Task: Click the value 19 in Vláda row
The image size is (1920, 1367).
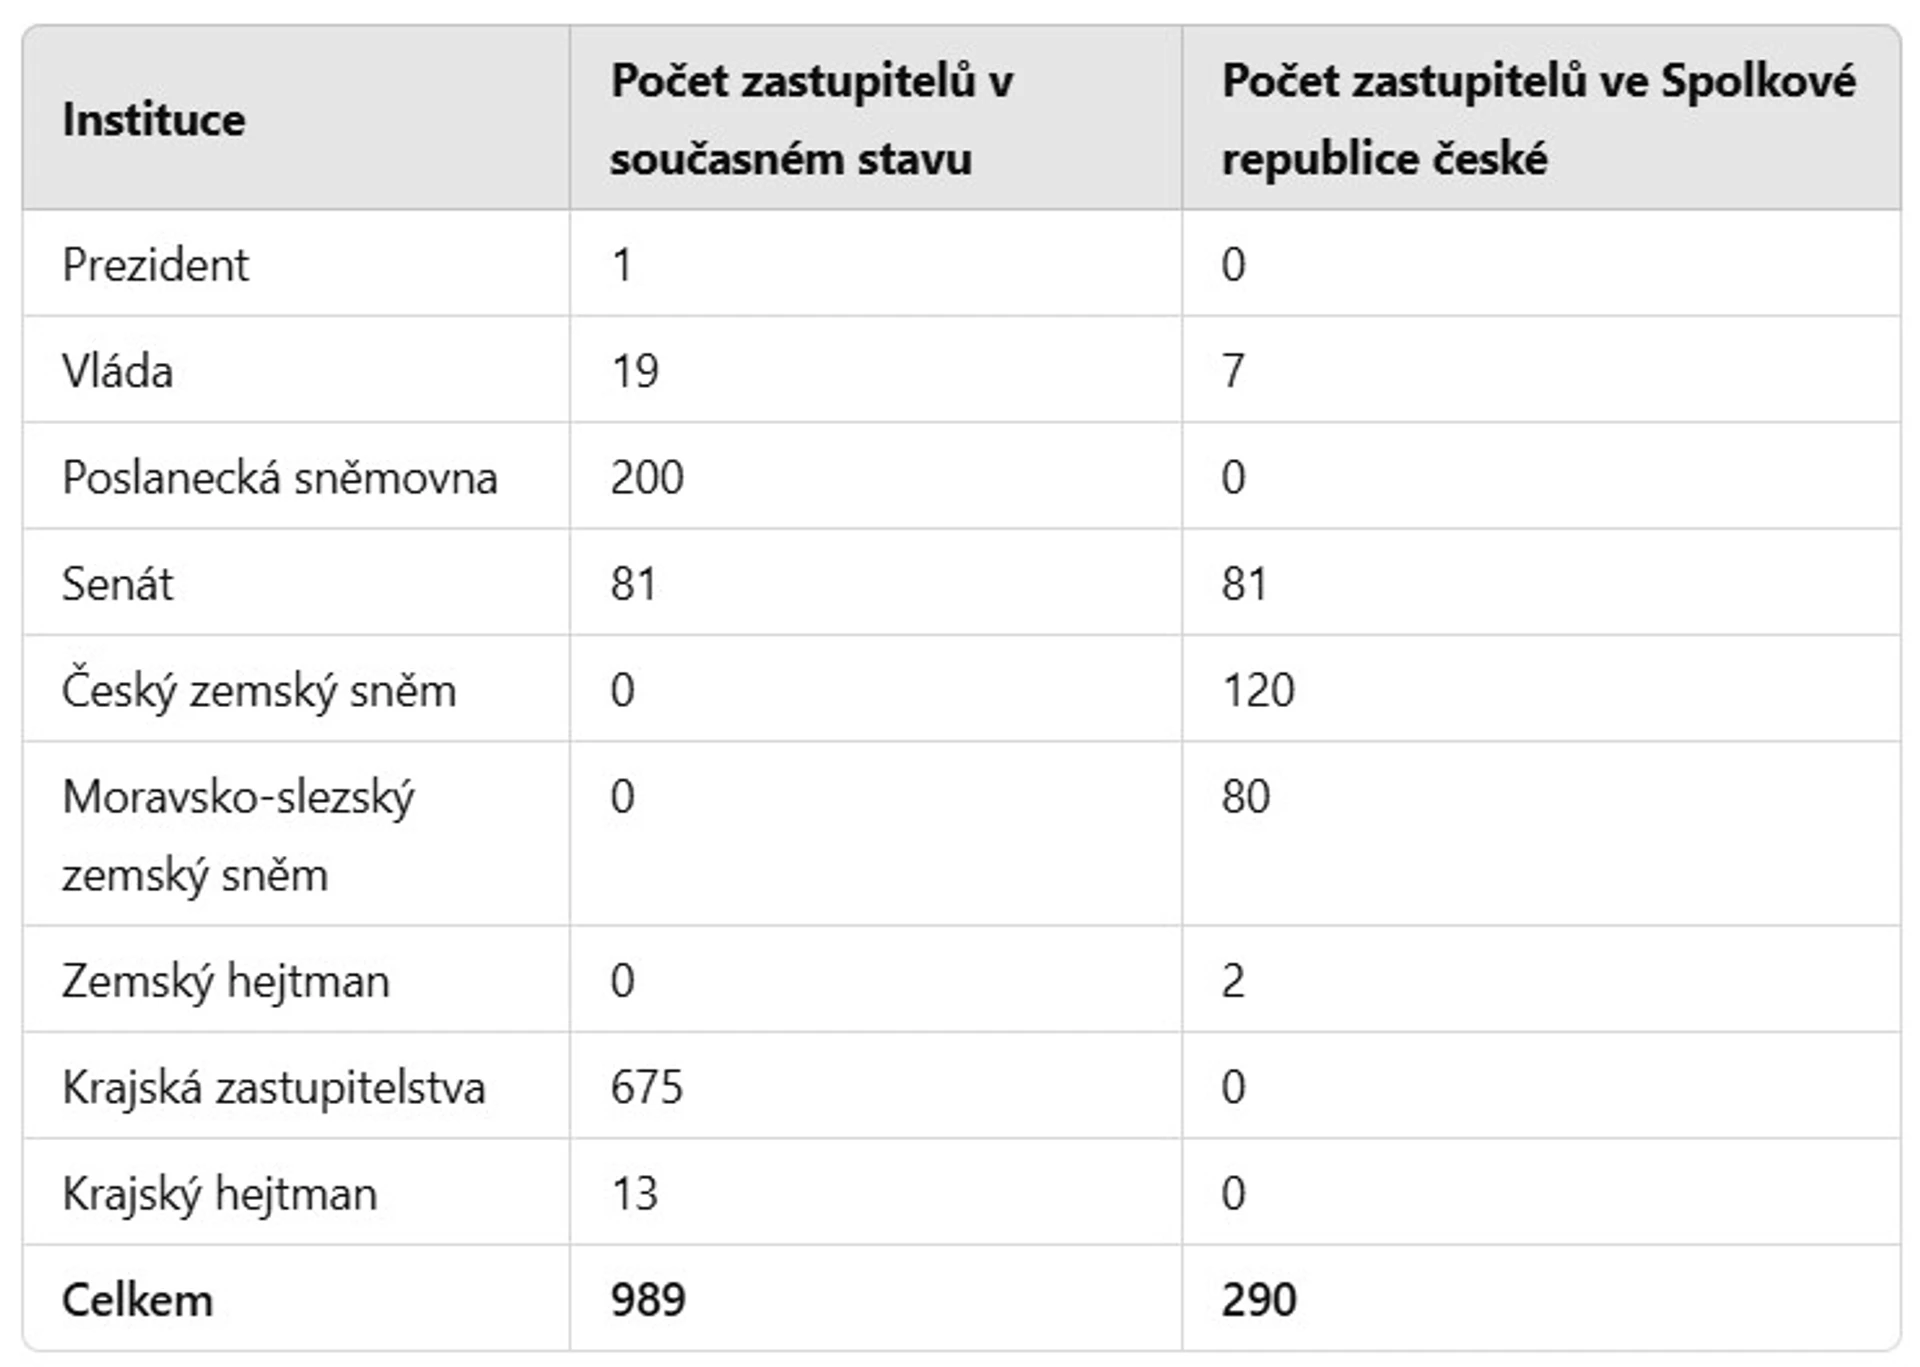Action: (634, 371)
